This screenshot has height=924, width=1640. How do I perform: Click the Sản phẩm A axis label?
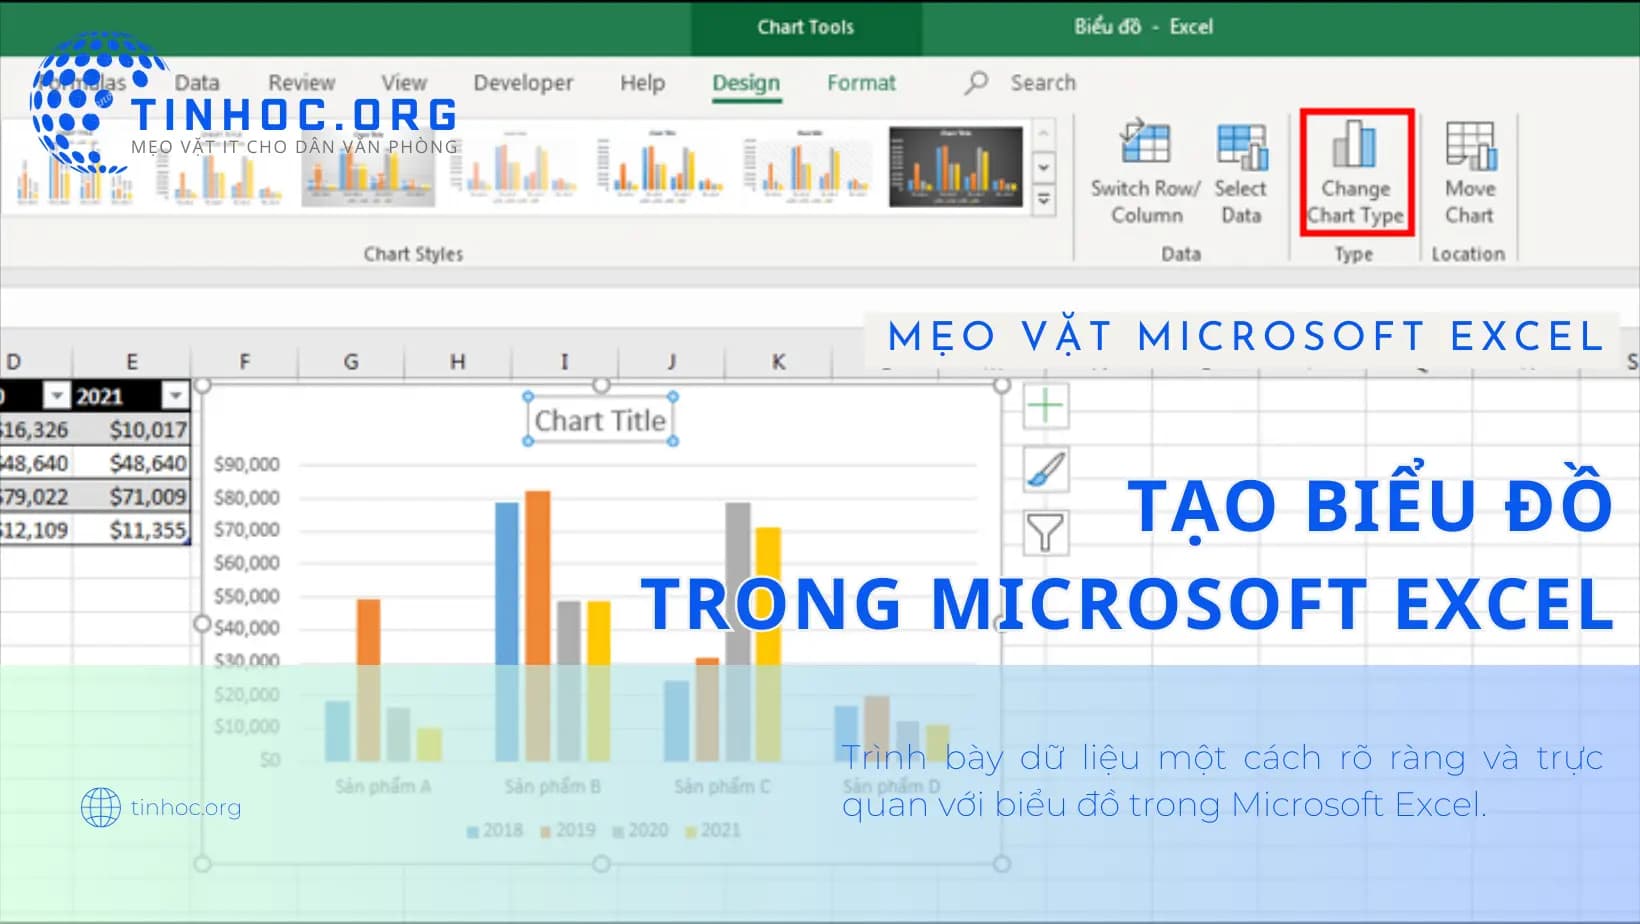[x=383, y=787]
